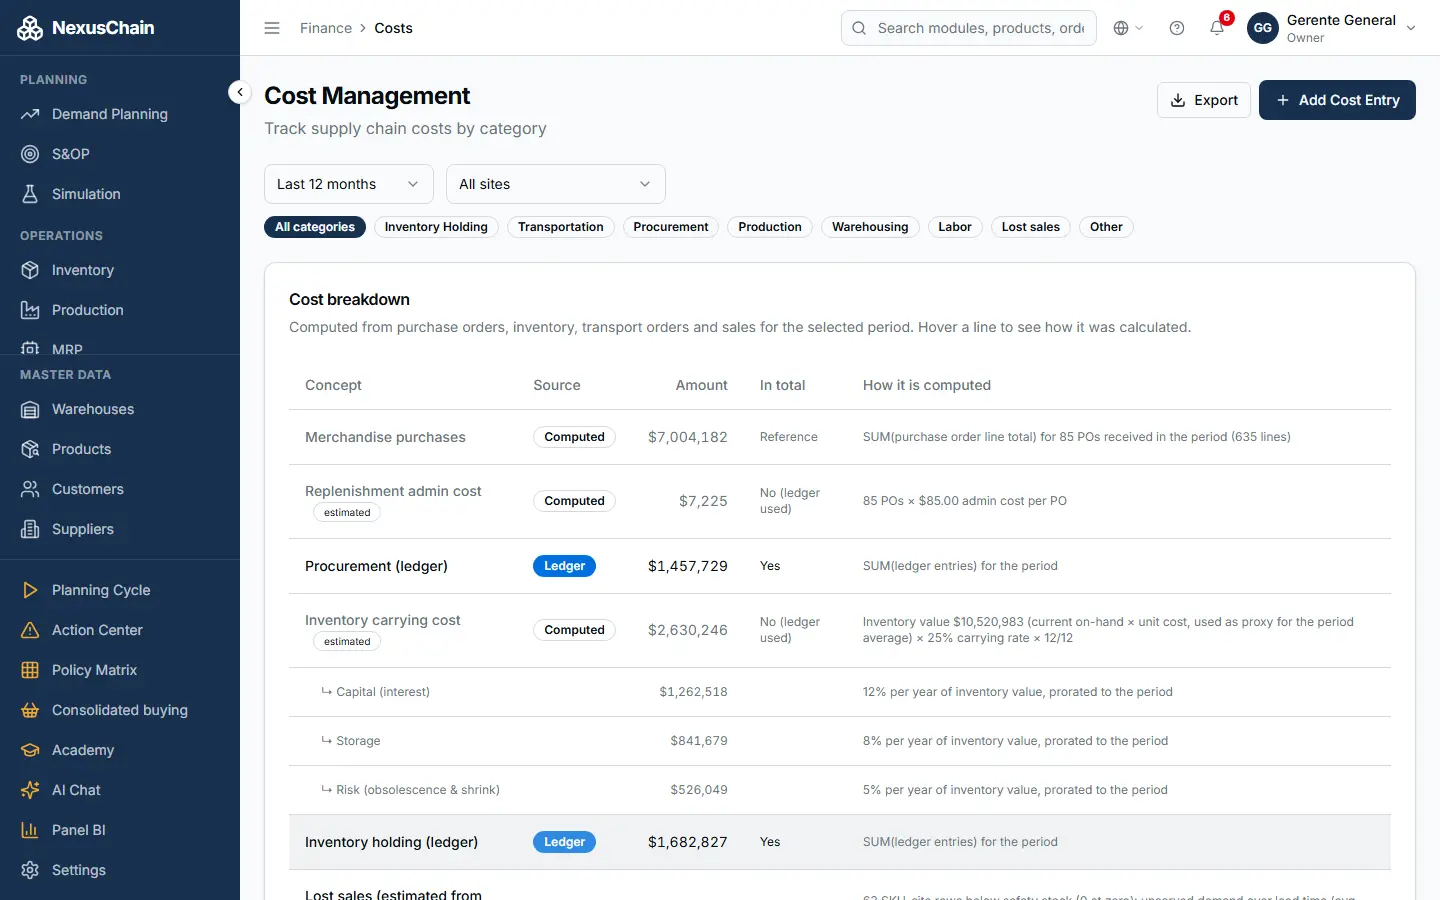Image resolution: width=1440 pixels, height=900 pixels.
Task: Open notifications bell icon
Action: click(x=1217, y=28)
